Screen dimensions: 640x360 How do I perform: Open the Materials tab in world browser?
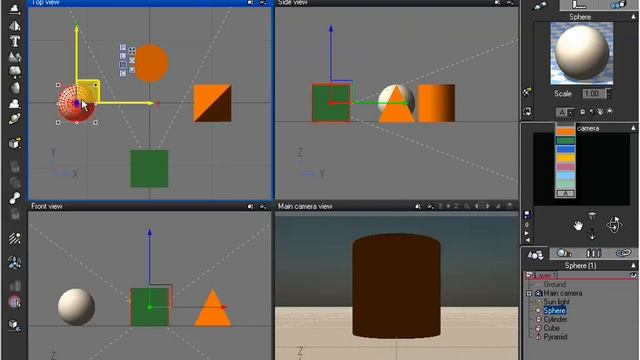(564, 253)
